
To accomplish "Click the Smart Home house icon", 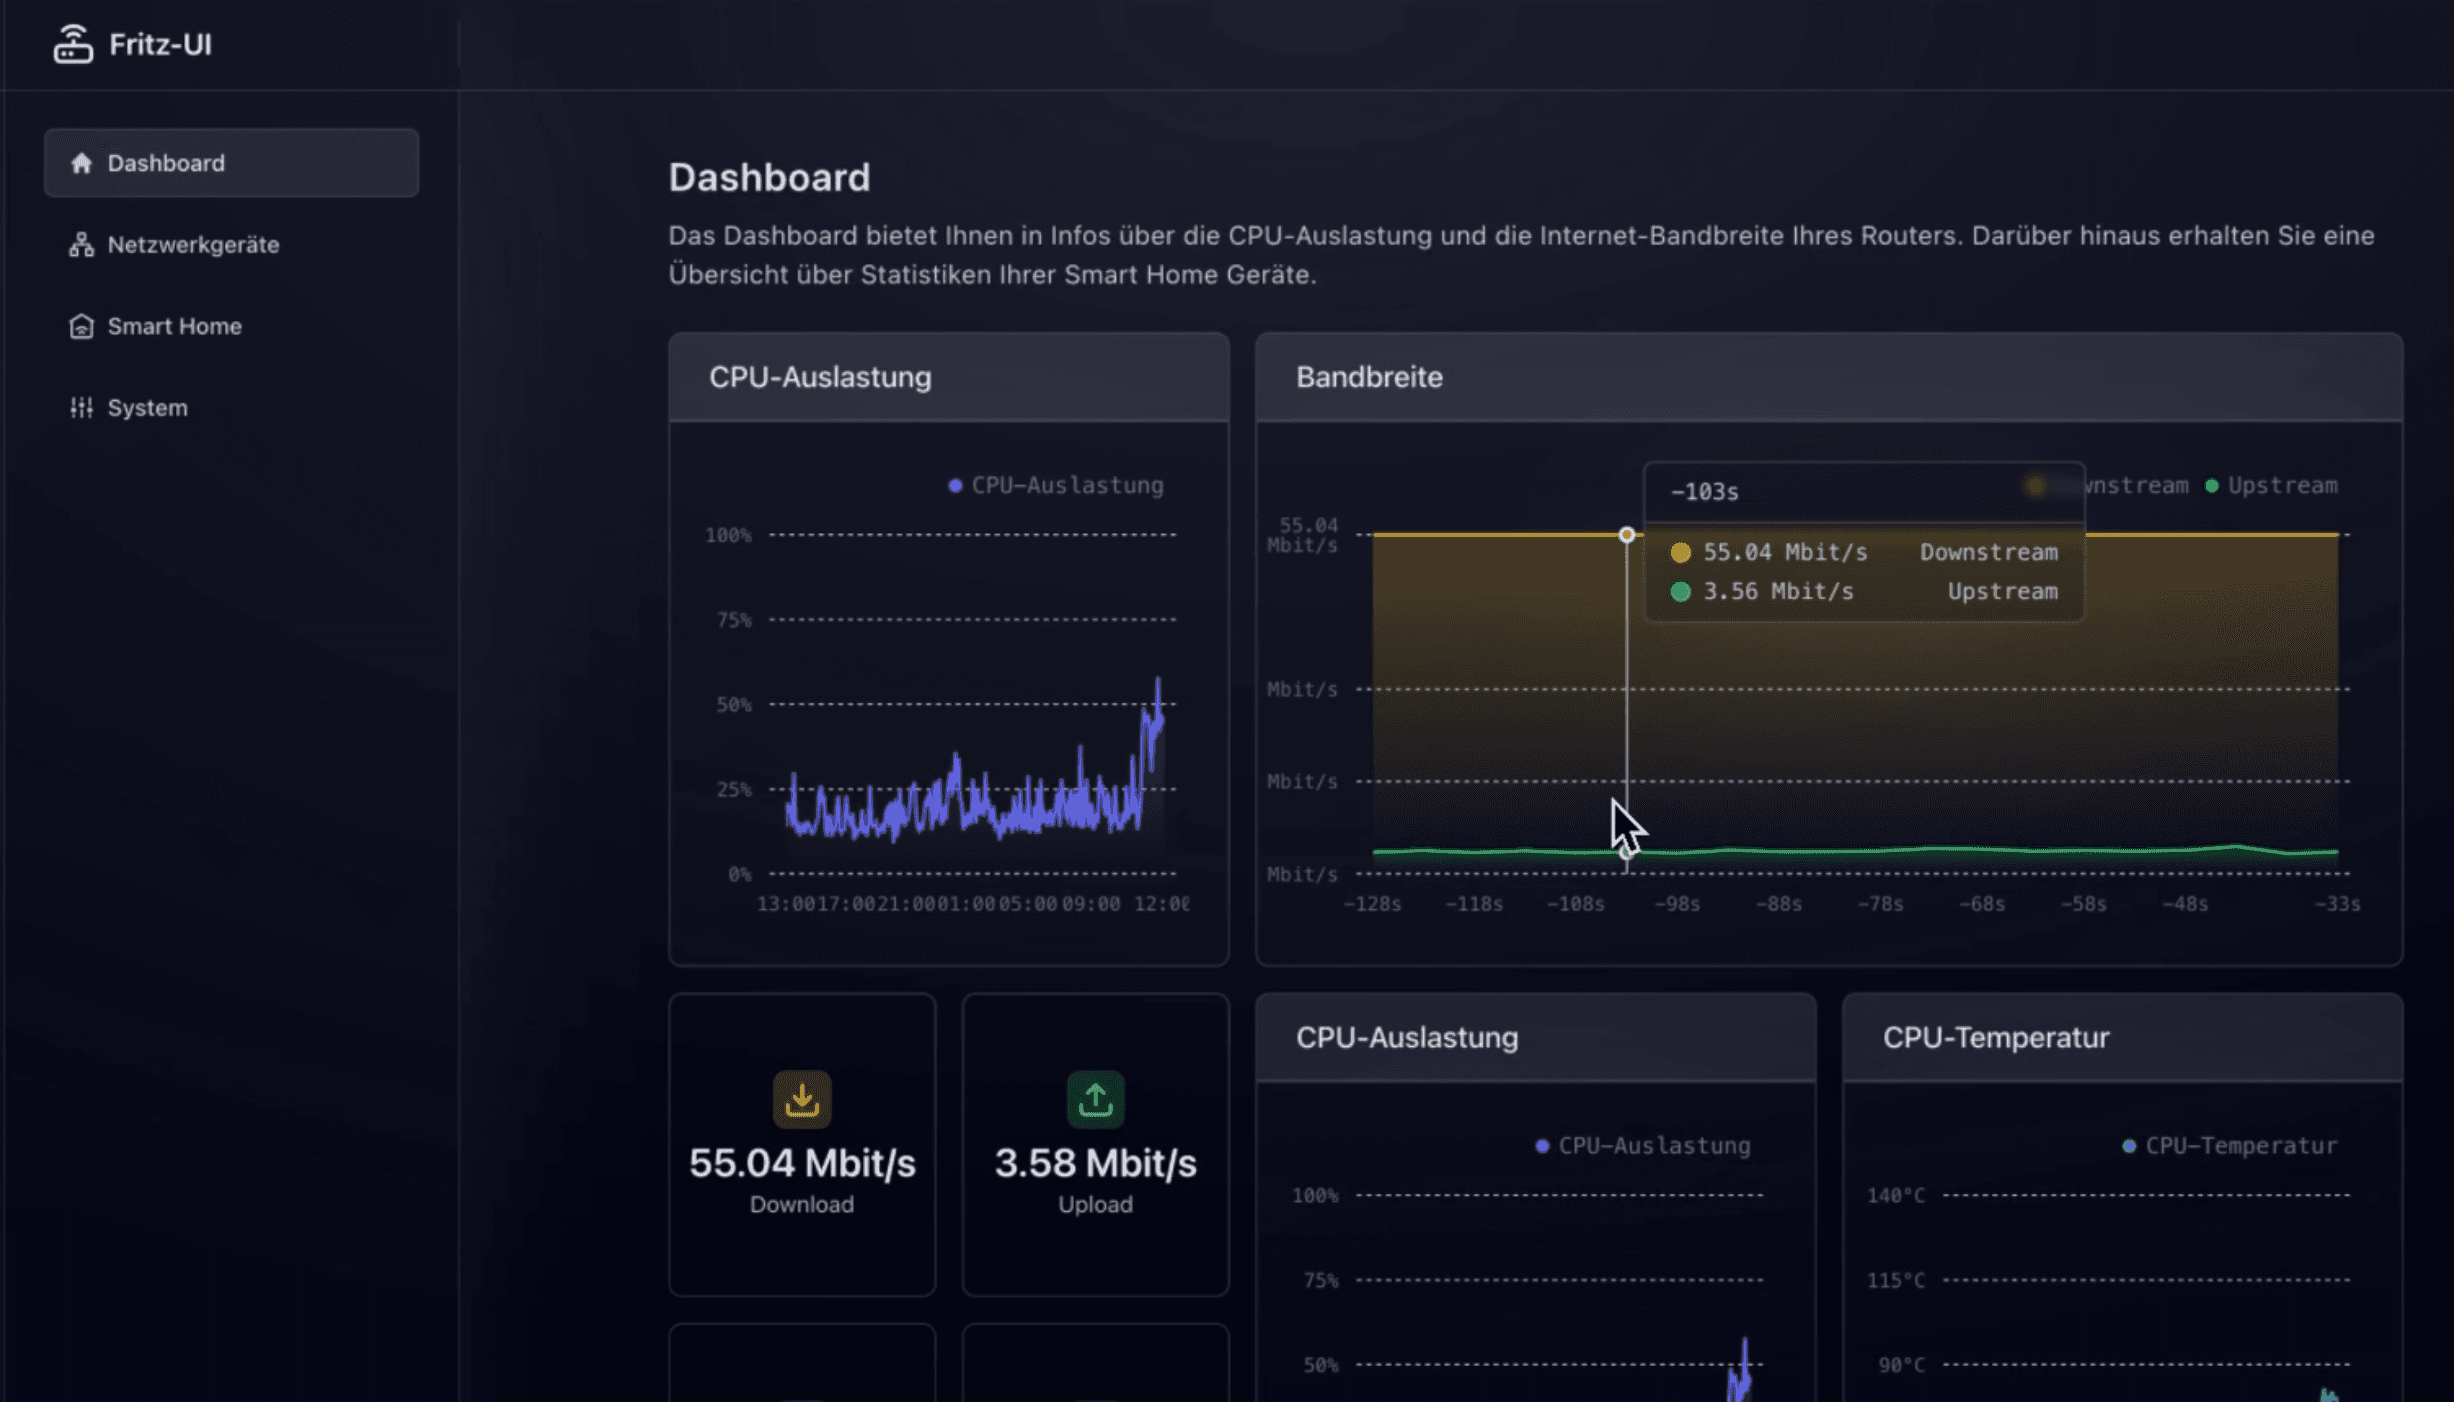I will coord(81,326).
